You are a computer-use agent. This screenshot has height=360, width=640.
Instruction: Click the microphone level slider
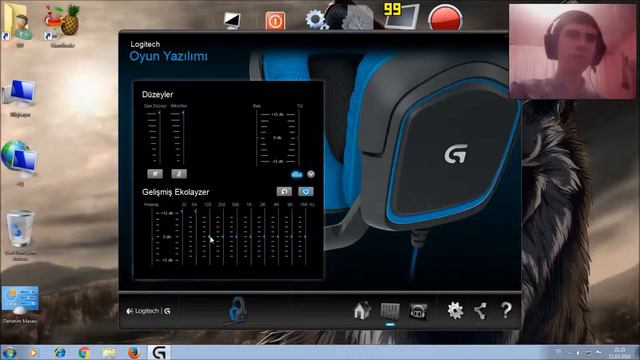pos(183,137)
